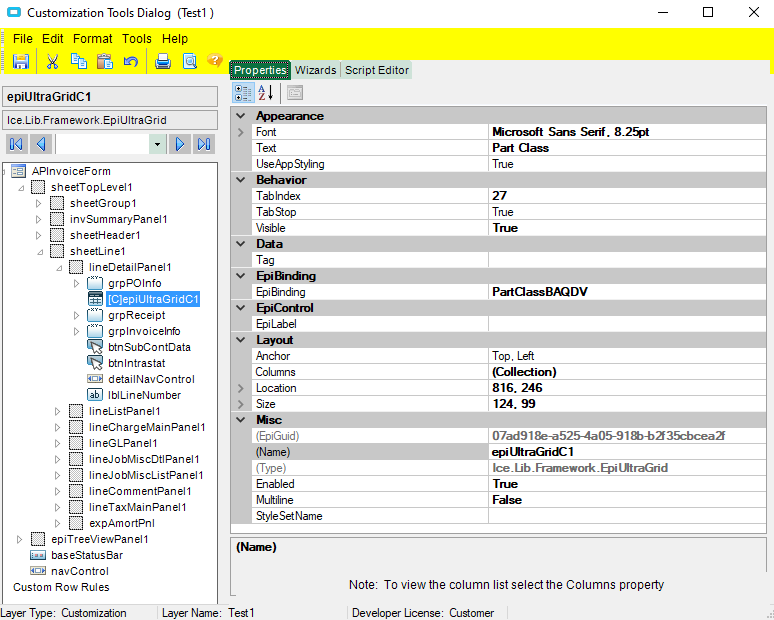Viewport: 774px width, 620px height.
Task: Go to last control navigation button
Action: tap(204, 144)
